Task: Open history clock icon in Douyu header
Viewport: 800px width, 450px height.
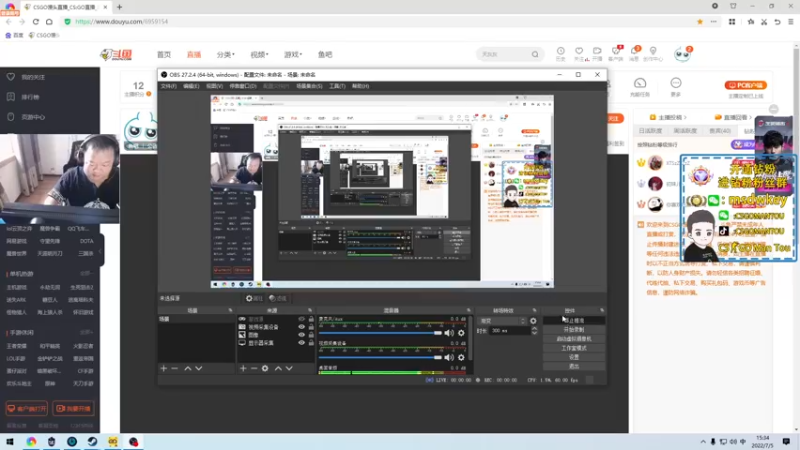Action: point(561,51)
